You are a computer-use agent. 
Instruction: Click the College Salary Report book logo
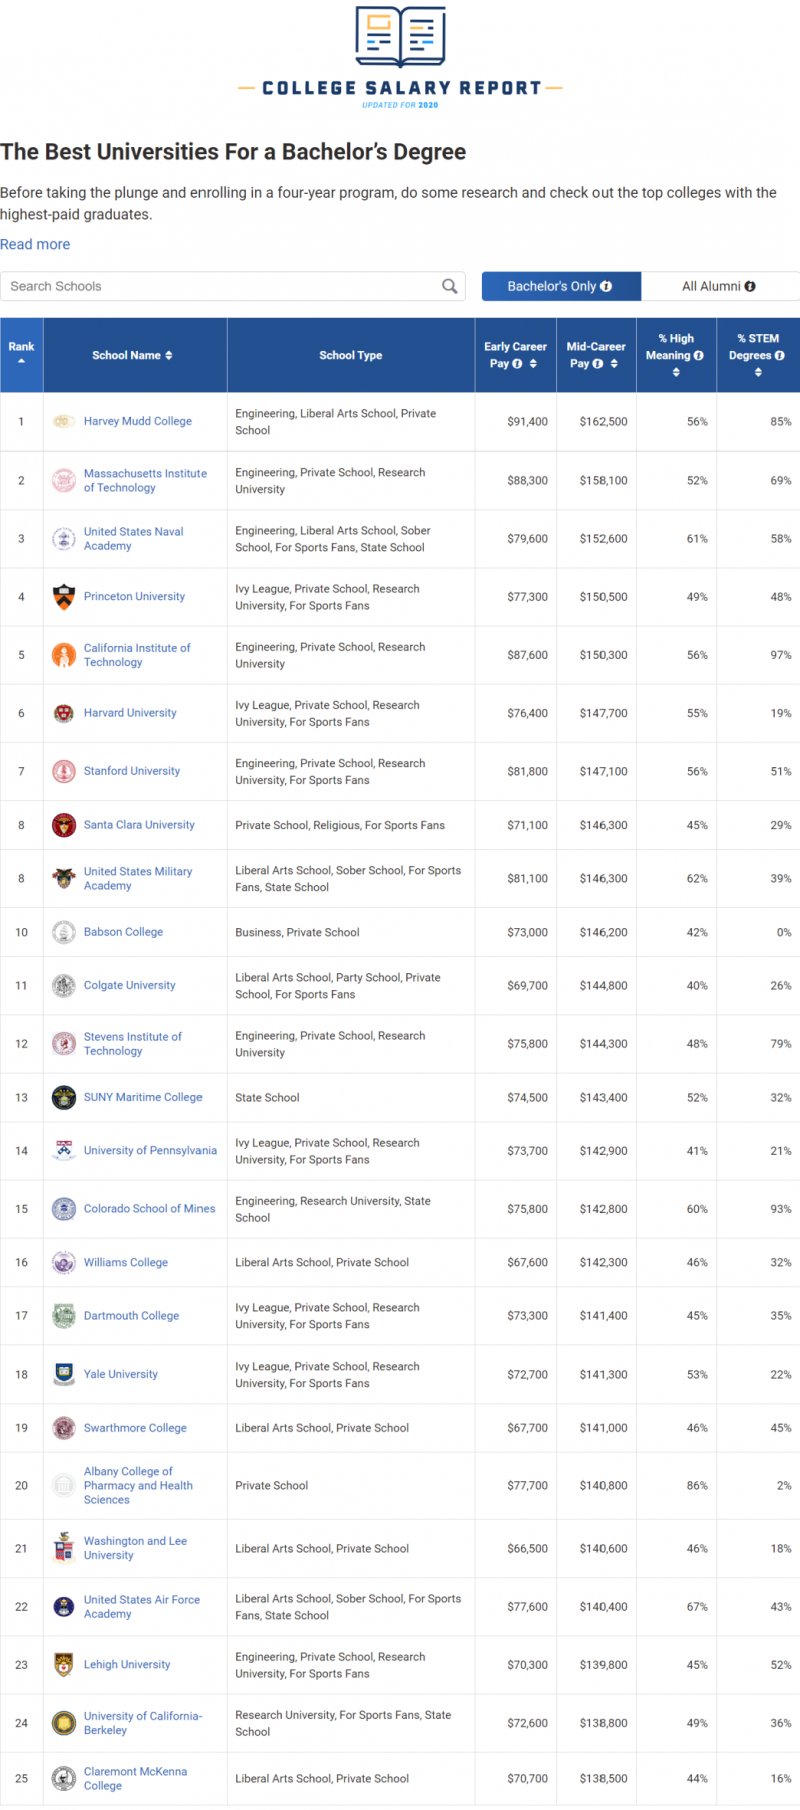[400, 37]
